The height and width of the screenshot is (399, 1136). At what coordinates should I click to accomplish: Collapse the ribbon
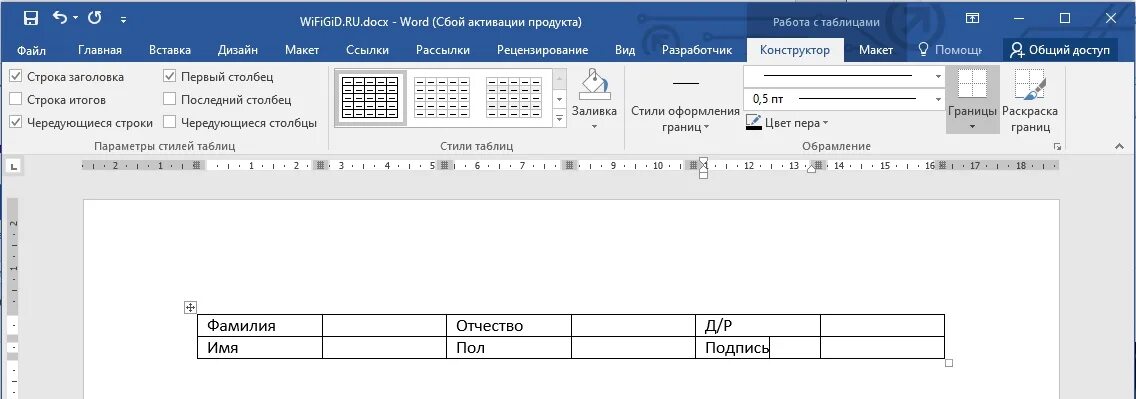point(1119,146)
